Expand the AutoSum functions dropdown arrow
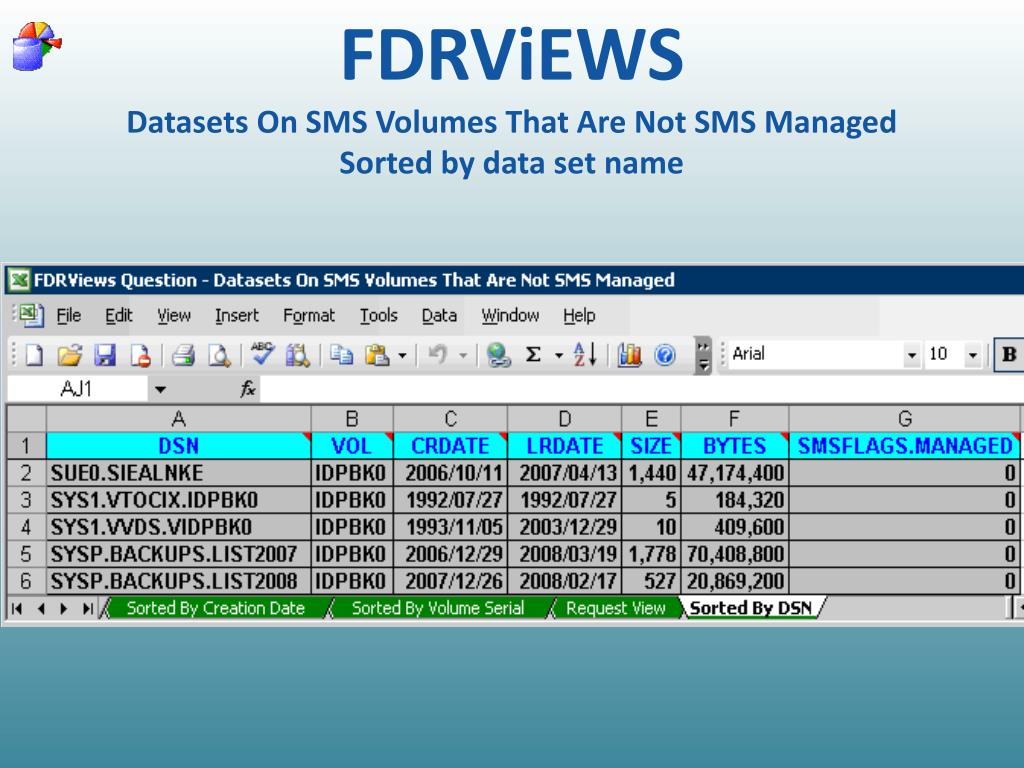 (559, 356)
